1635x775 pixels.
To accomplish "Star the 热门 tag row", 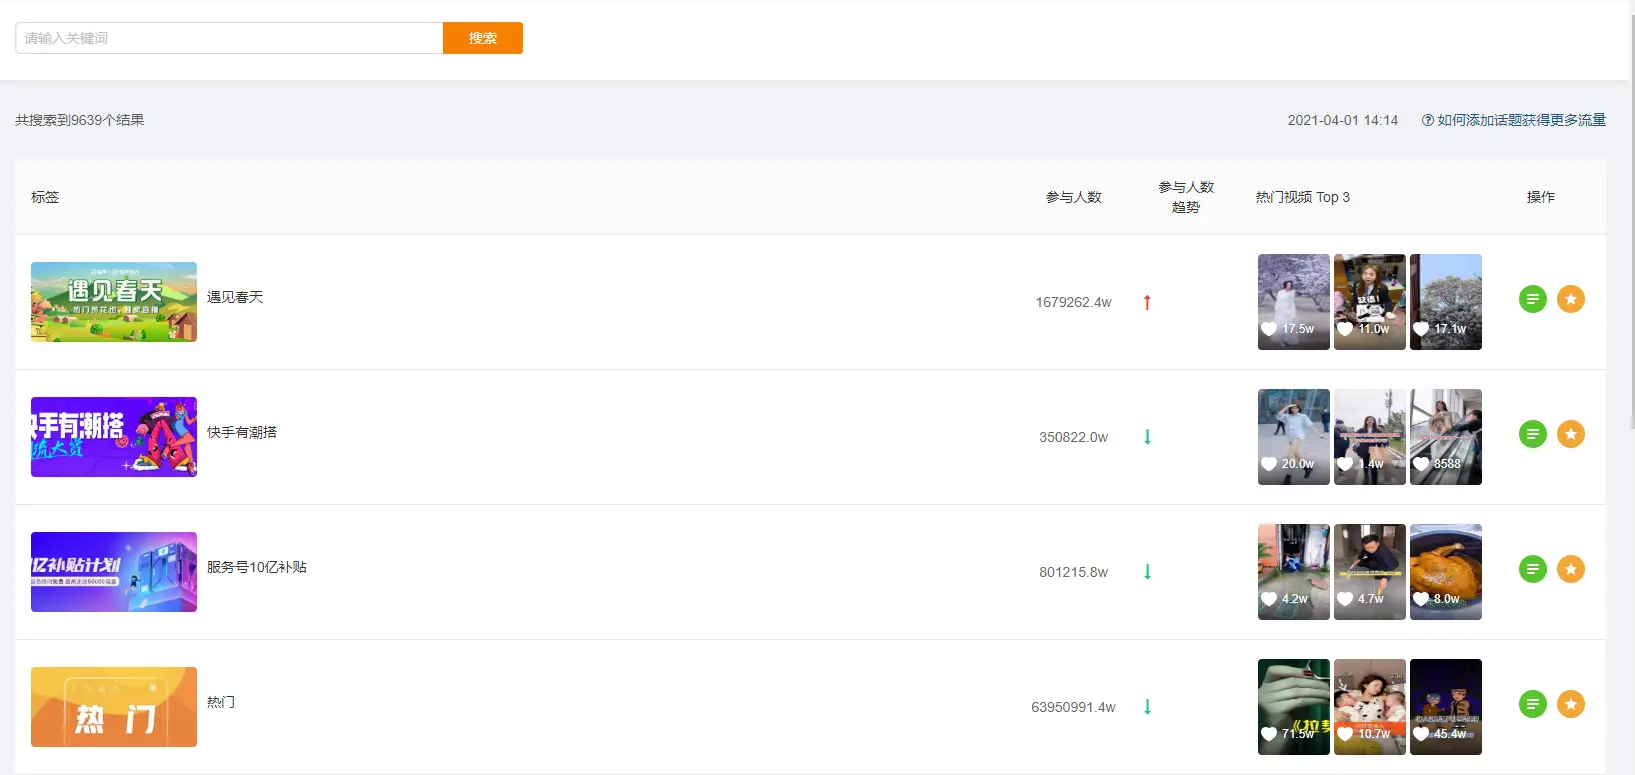I will tap(1570, 704).
